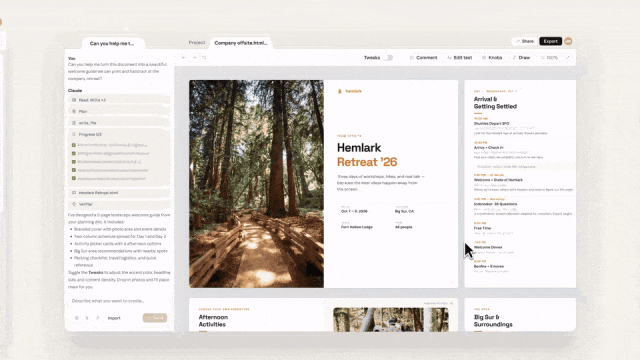Click the 'Free Time' schedule entry
Screen dimensions: 640x360
coord(482,228)
